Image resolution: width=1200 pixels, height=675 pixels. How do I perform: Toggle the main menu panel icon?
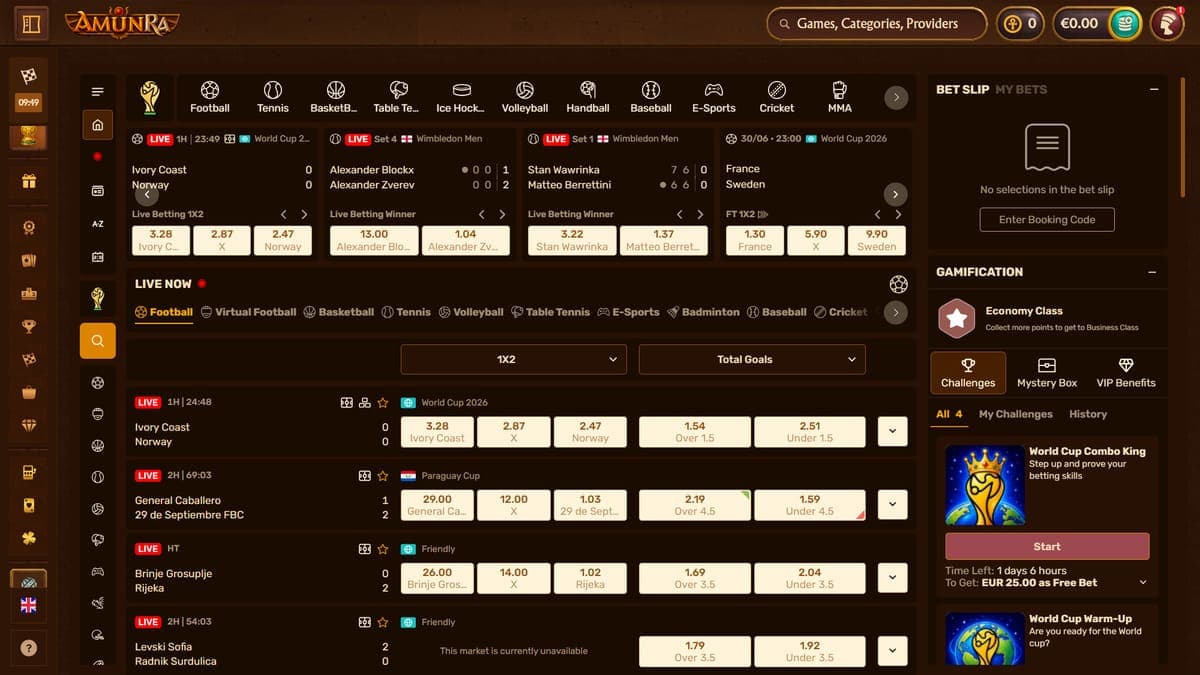point(31,23)
